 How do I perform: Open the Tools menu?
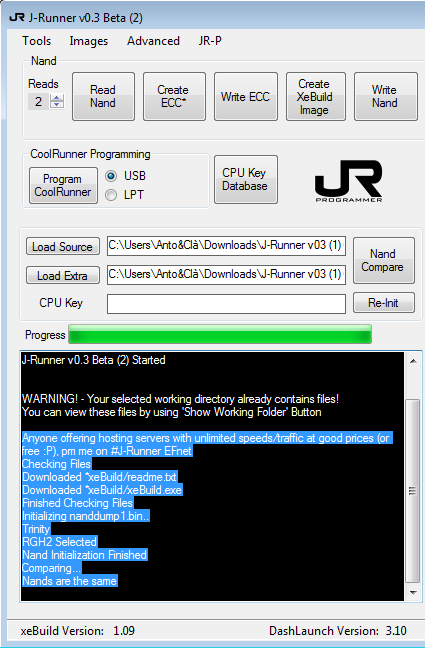tap(37, 41)
